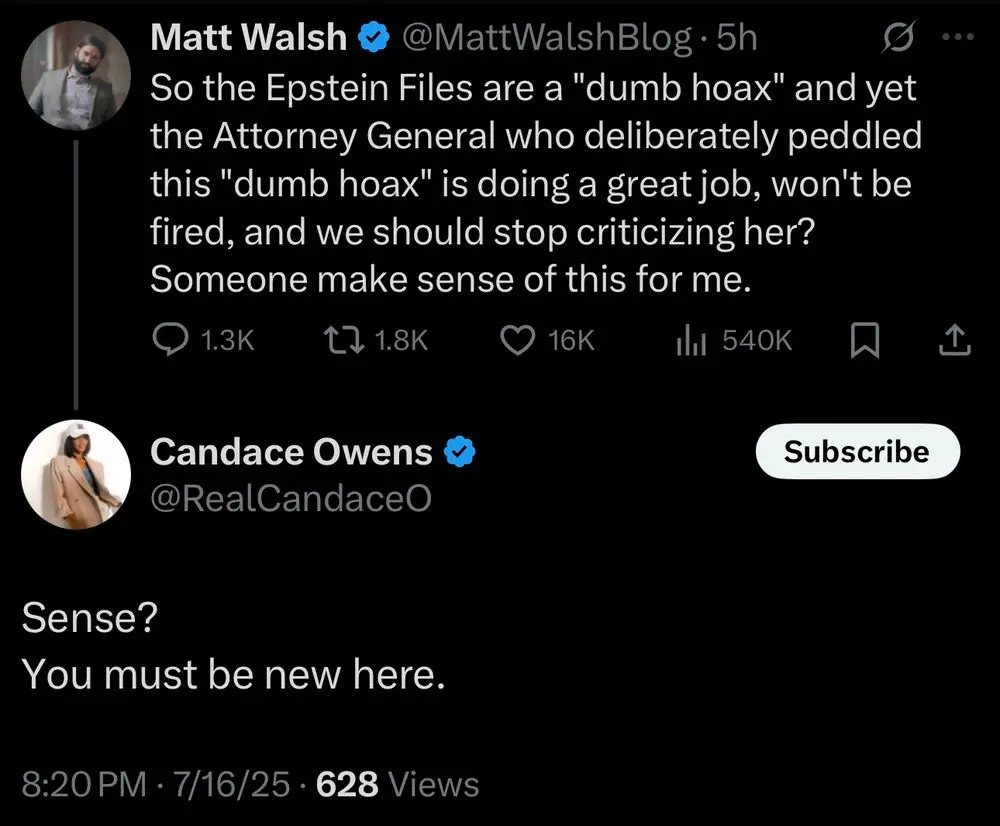Like Matt Walsh's post with heart icon
Screen dimensions: 1000x826
[x=517, y=341]
